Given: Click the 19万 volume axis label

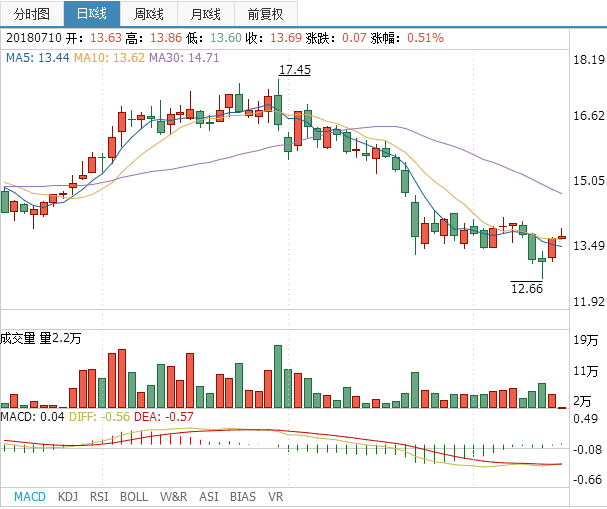Looking at the screenshot, I should click(585, 340).
